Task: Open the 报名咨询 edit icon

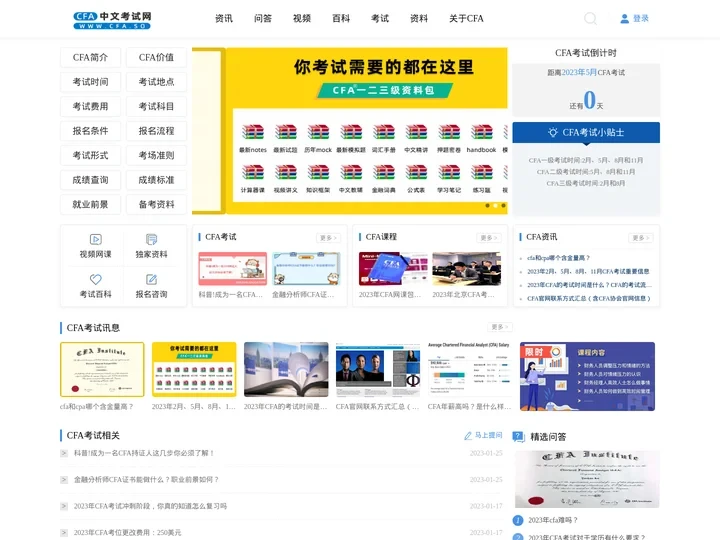Action: [x=152, y=279]
